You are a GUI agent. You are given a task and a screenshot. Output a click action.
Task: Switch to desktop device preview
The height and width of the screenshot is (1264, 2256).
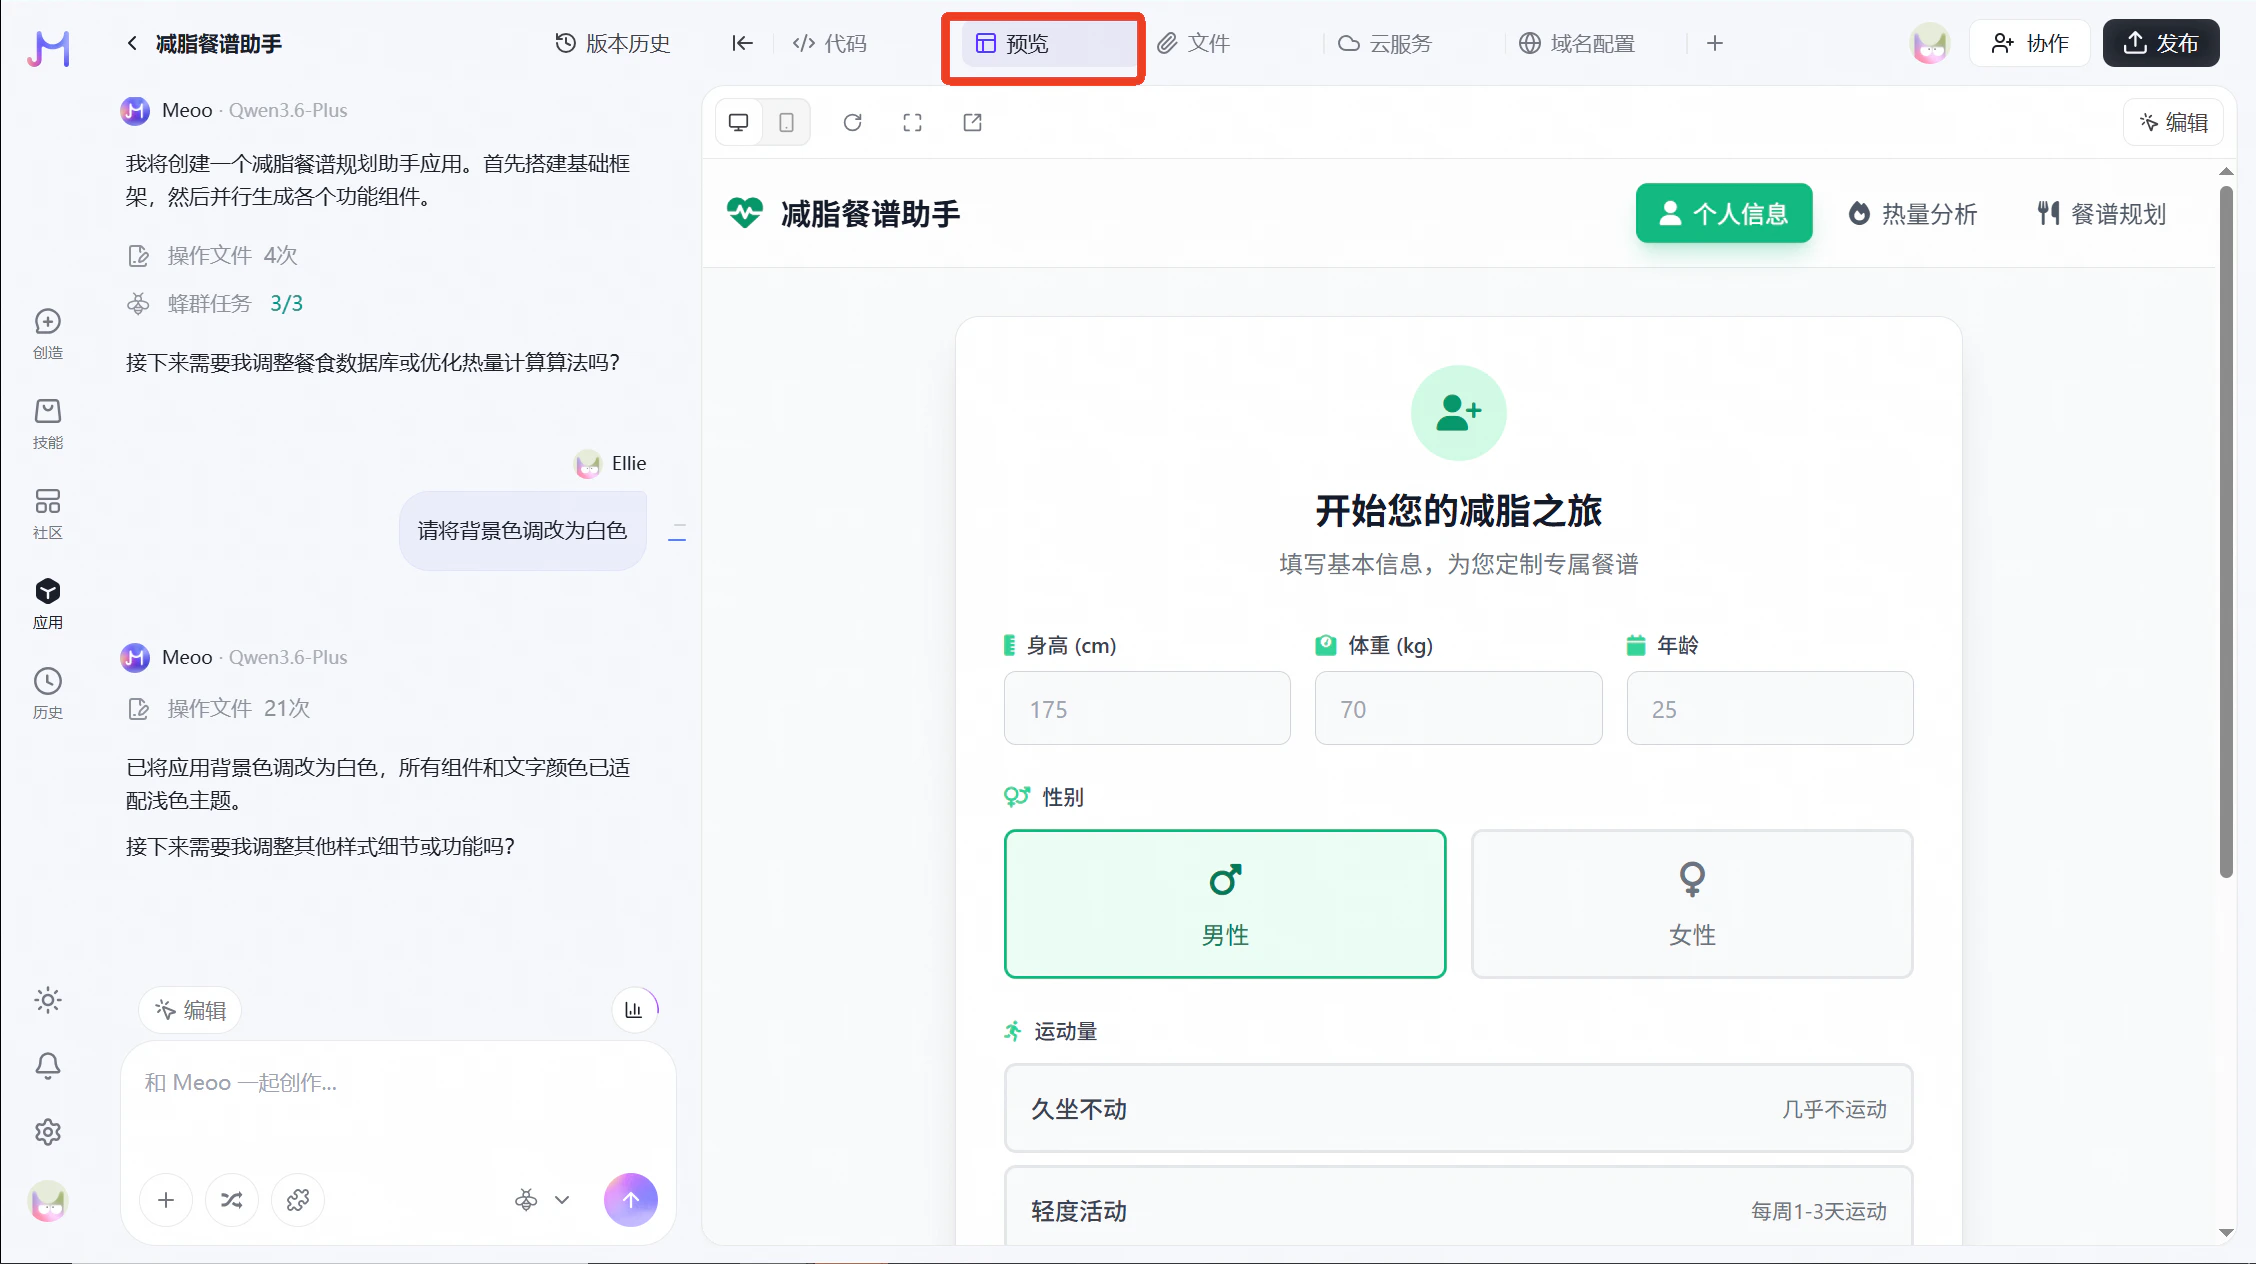coord(739,122)
